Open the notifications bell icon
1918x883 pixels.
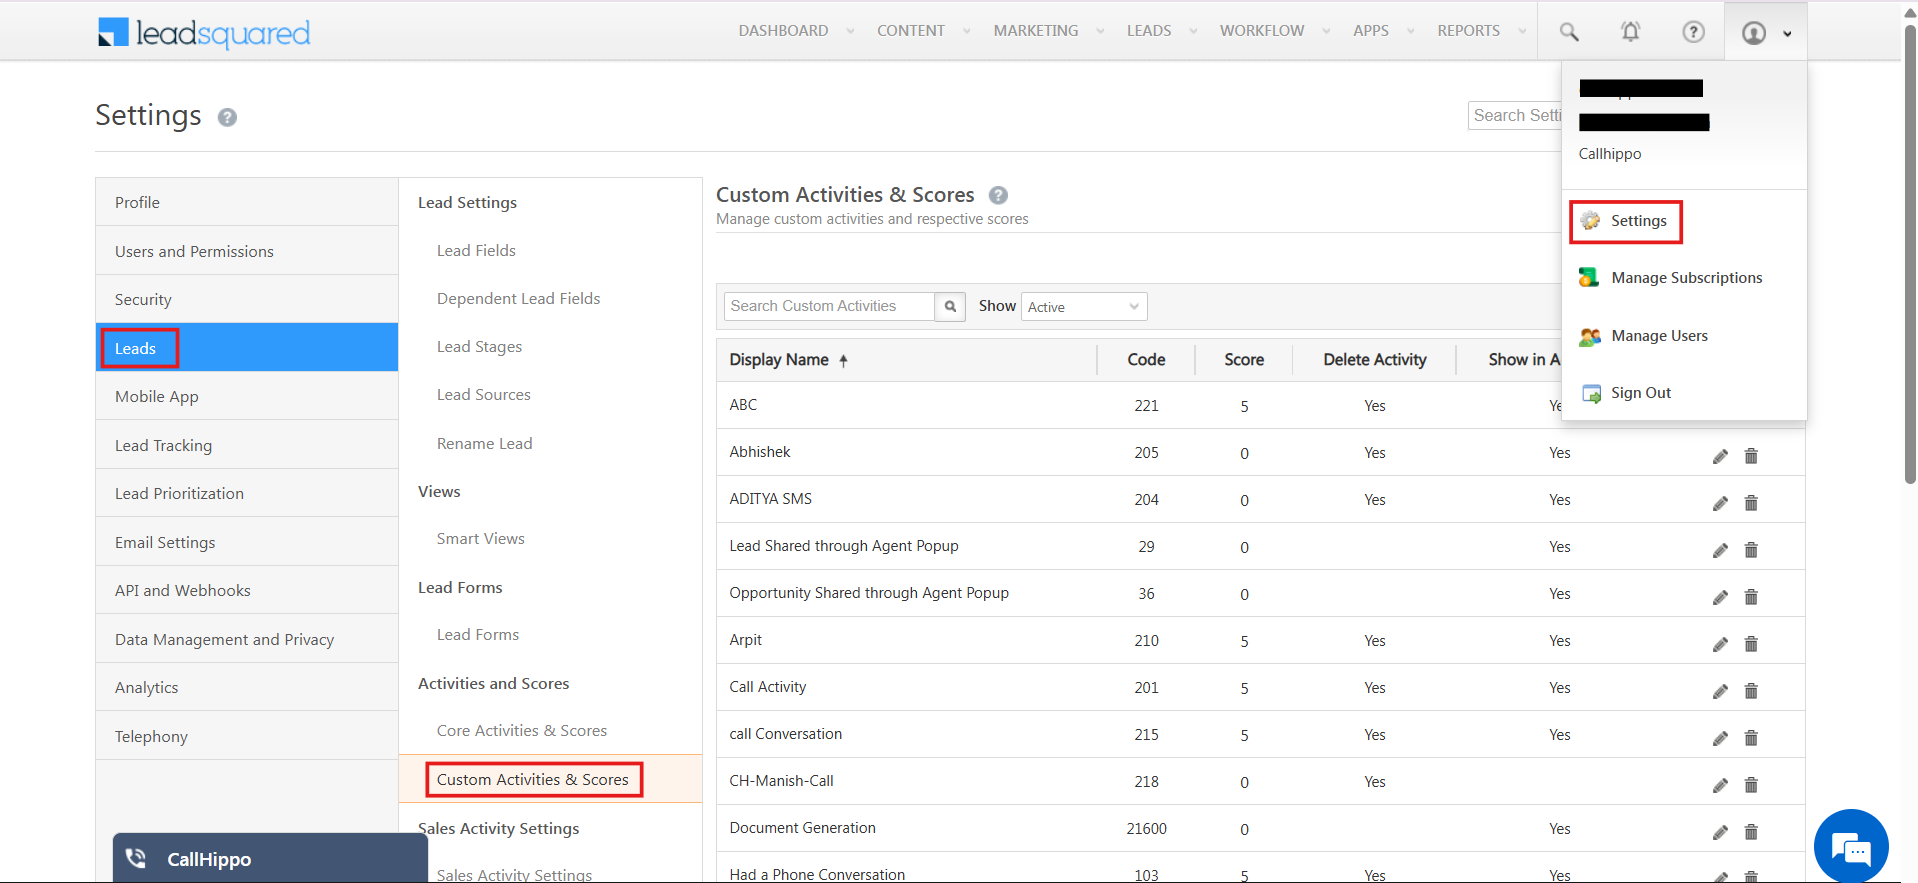(x=1630, y=32)
